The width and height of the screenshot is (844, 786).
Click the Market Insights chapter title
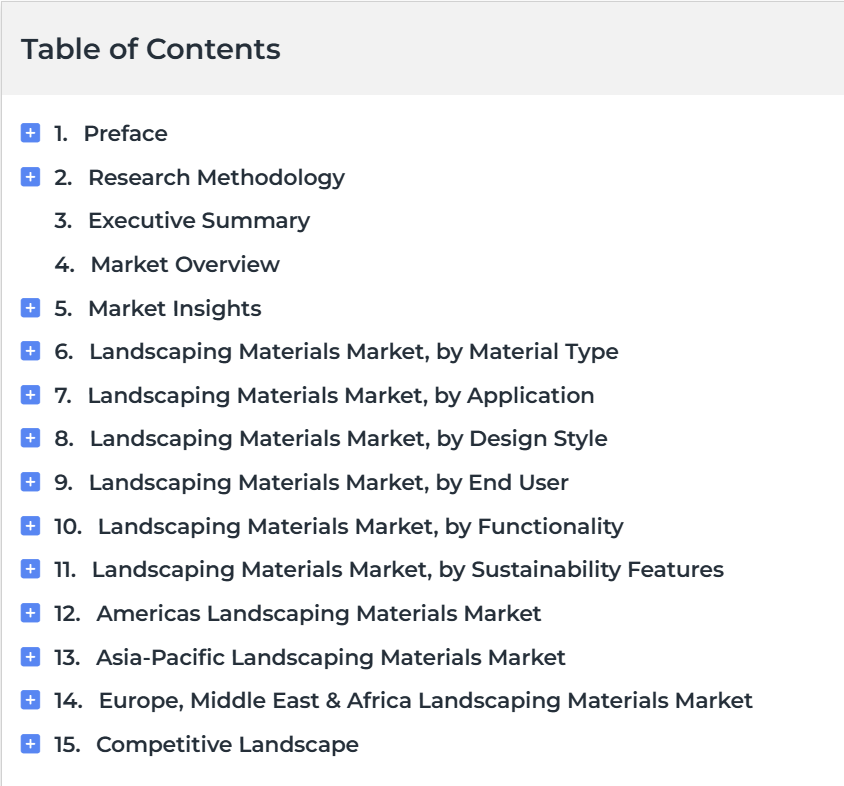[x=175, y=308]
